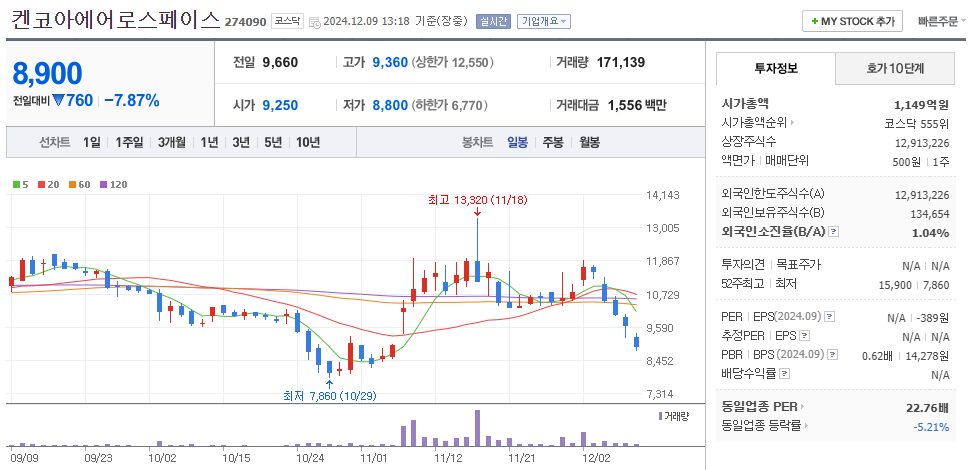Open the 빠른주문 dropdown

point(942,21)
